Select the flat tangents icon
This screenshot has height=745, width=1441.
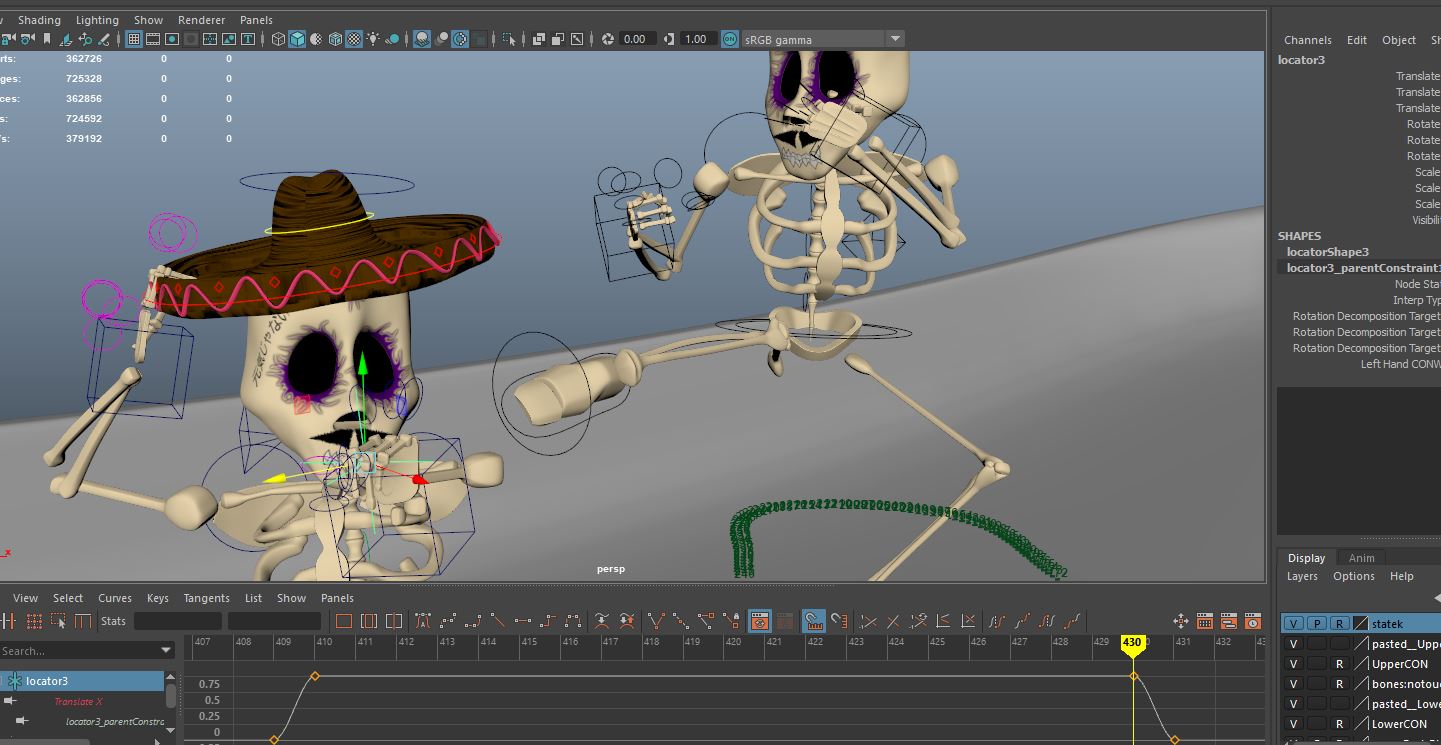tap(522, 621)
